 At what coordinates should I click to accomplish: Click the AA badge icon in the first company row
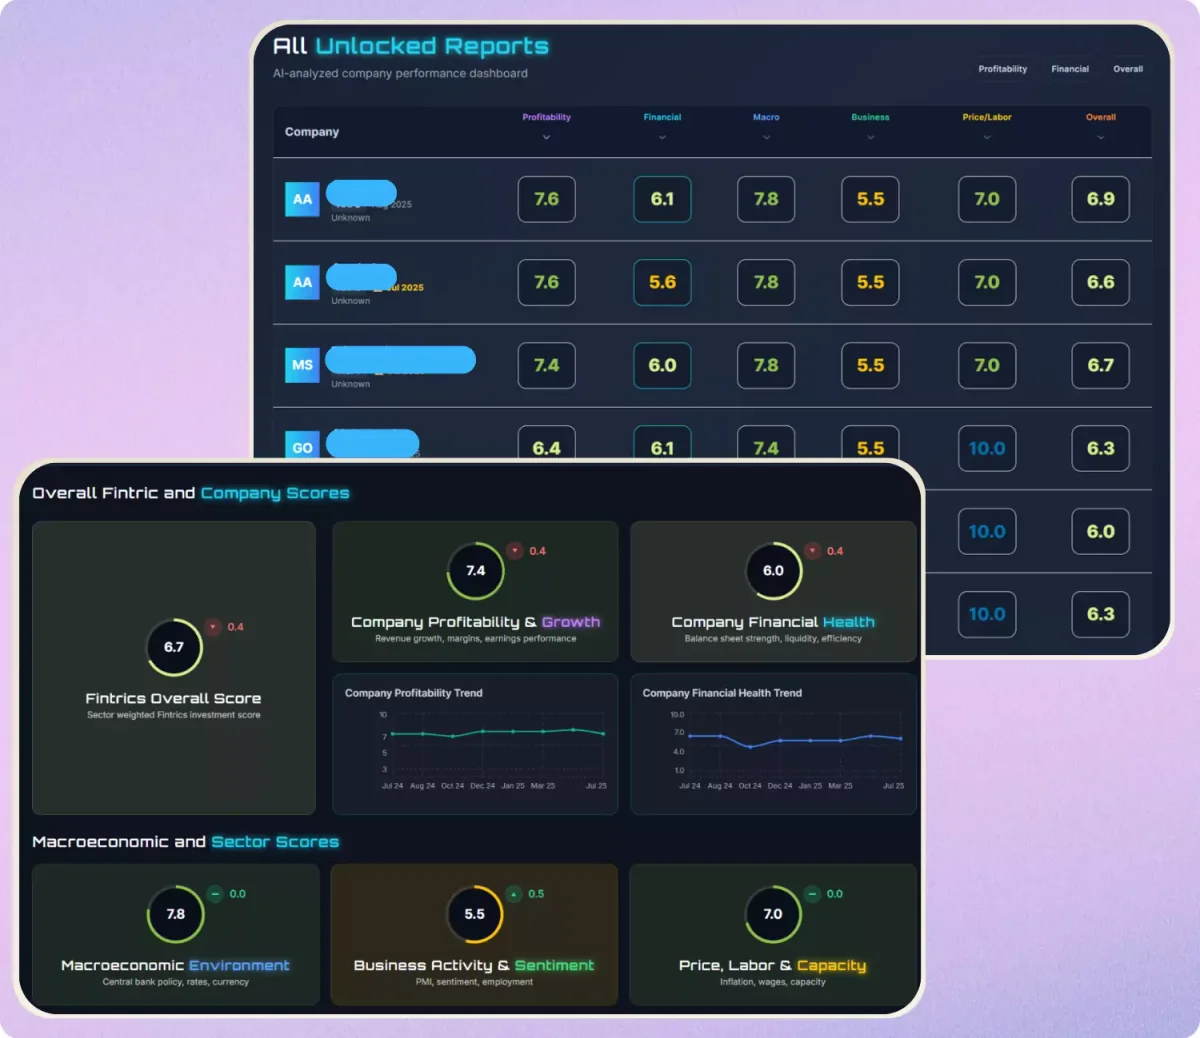[x=302, y=199]
